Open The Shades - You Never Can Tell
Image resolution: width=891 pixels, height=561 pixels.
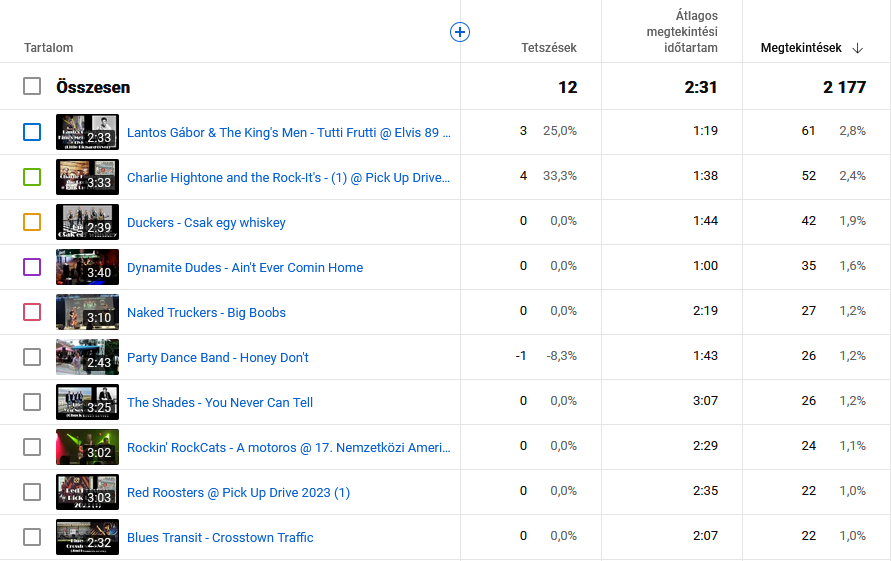tap(220, 403)
